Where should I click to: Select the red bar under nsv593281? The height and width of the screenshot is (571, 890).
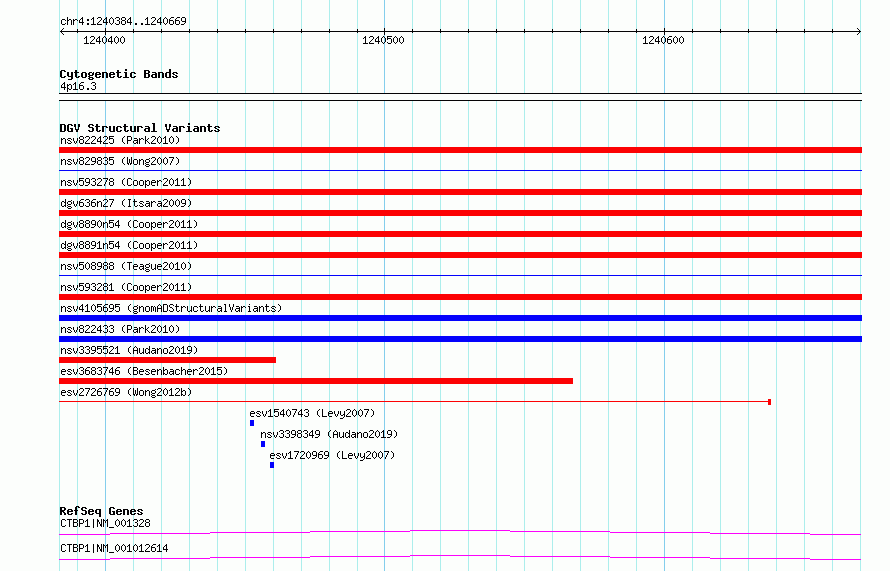[x=460, y=297]
